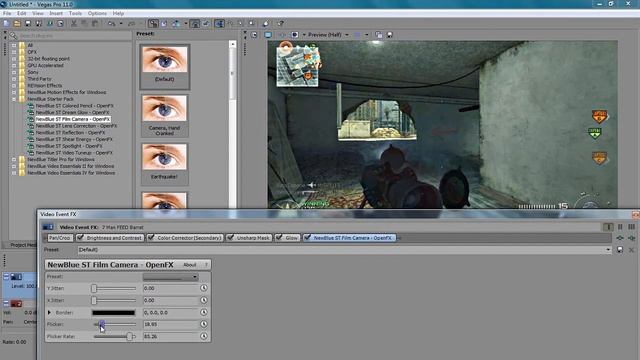640x360 pixels.
Task: Click the Y Jitter slider handle
Action: (x=94, y=288)
